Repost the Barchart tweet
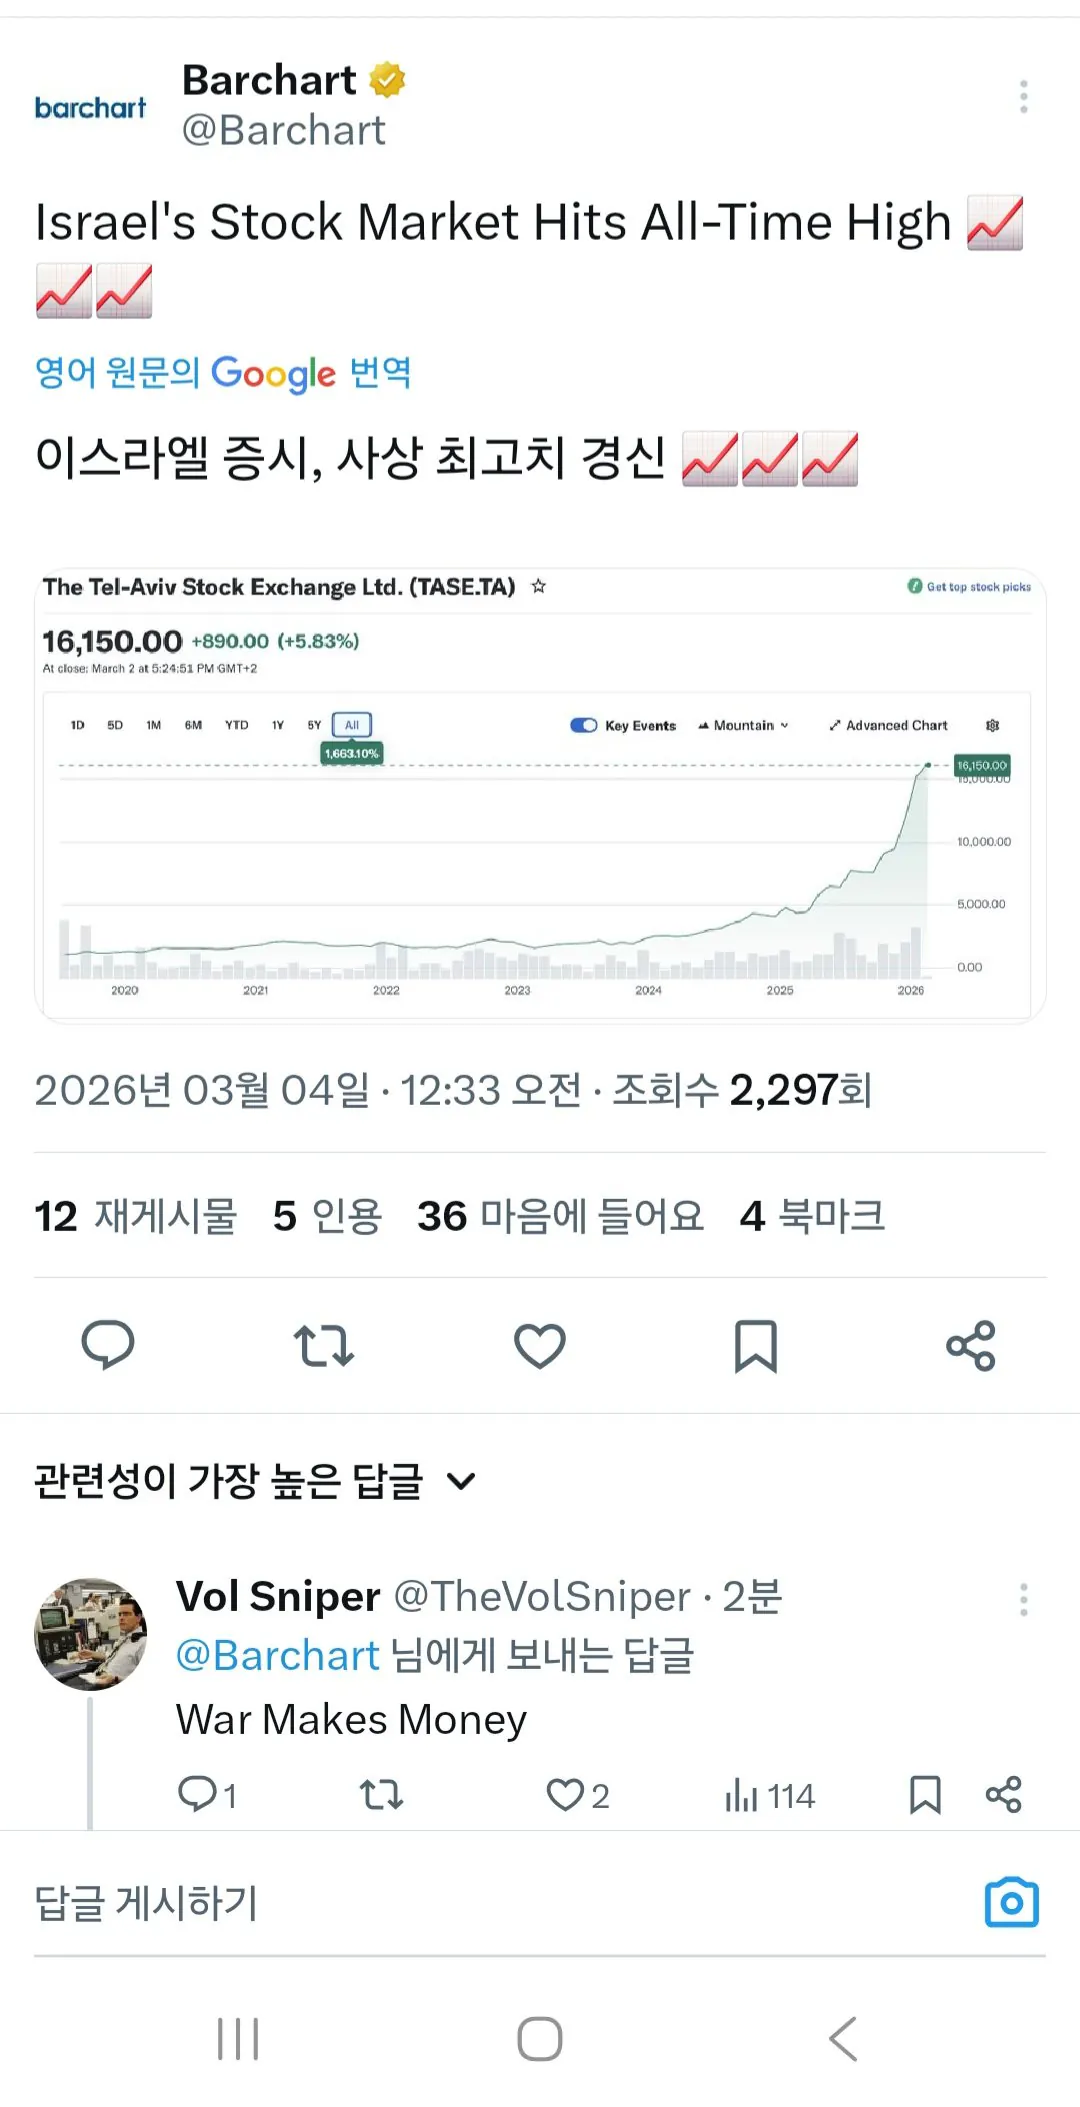Image resolution: width=1080 pixels, height=2107 pixels. click(x=324, y=1345)
